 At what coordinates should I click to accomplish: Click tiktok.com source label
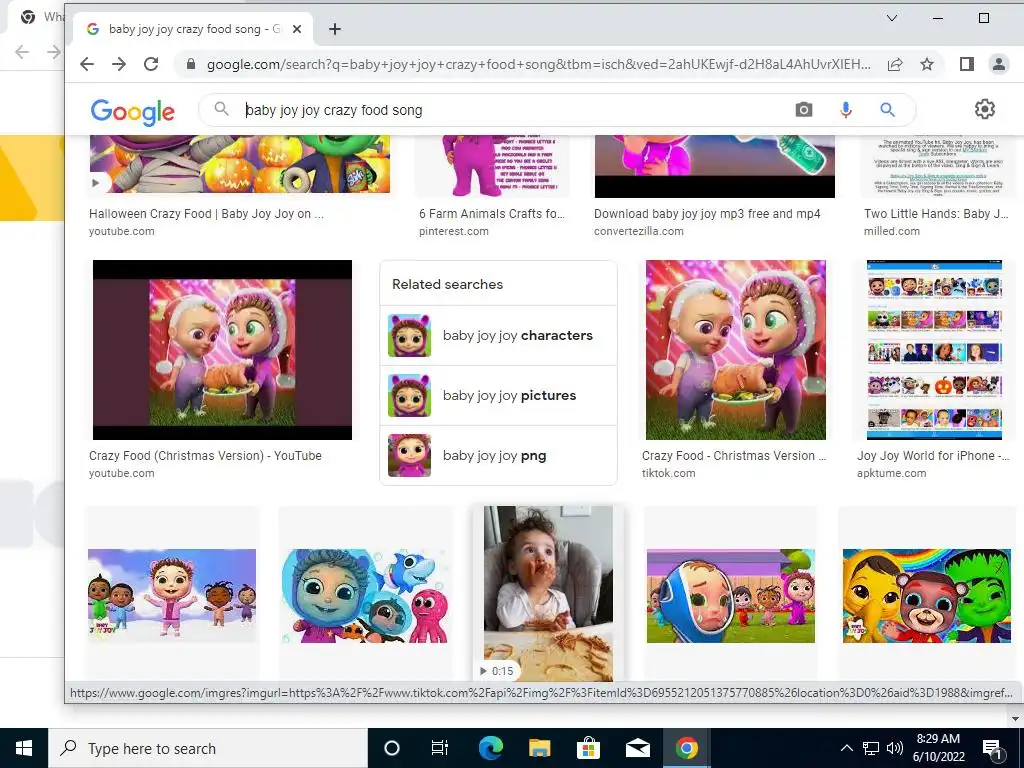pyautogui.click(x=668, y=473)
